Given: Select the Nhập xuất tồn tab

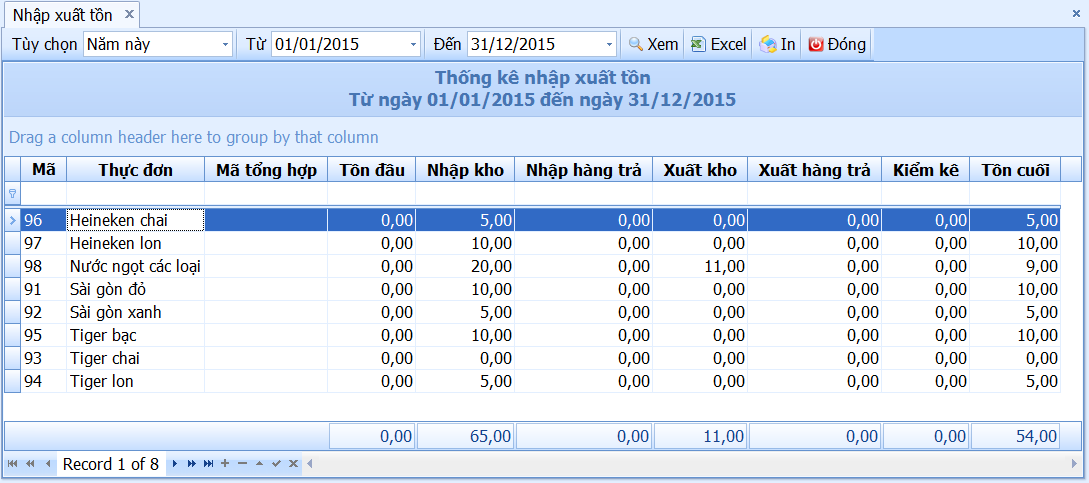Looking at the screenshot, I should [x=72, y=15].
